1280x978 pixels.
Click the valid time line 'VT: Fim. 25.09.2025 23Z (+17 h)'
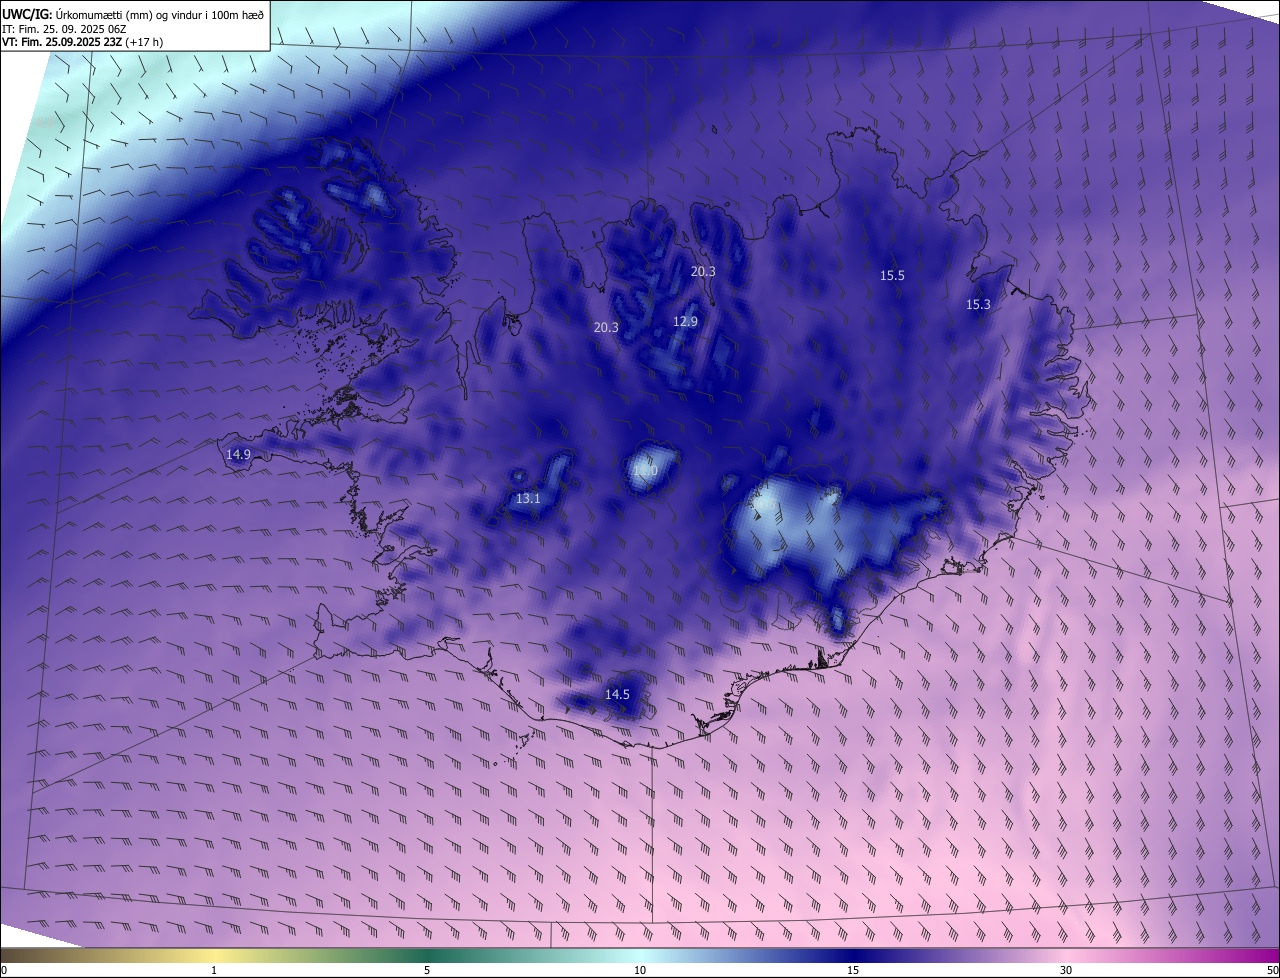click(x=83, y=42)
